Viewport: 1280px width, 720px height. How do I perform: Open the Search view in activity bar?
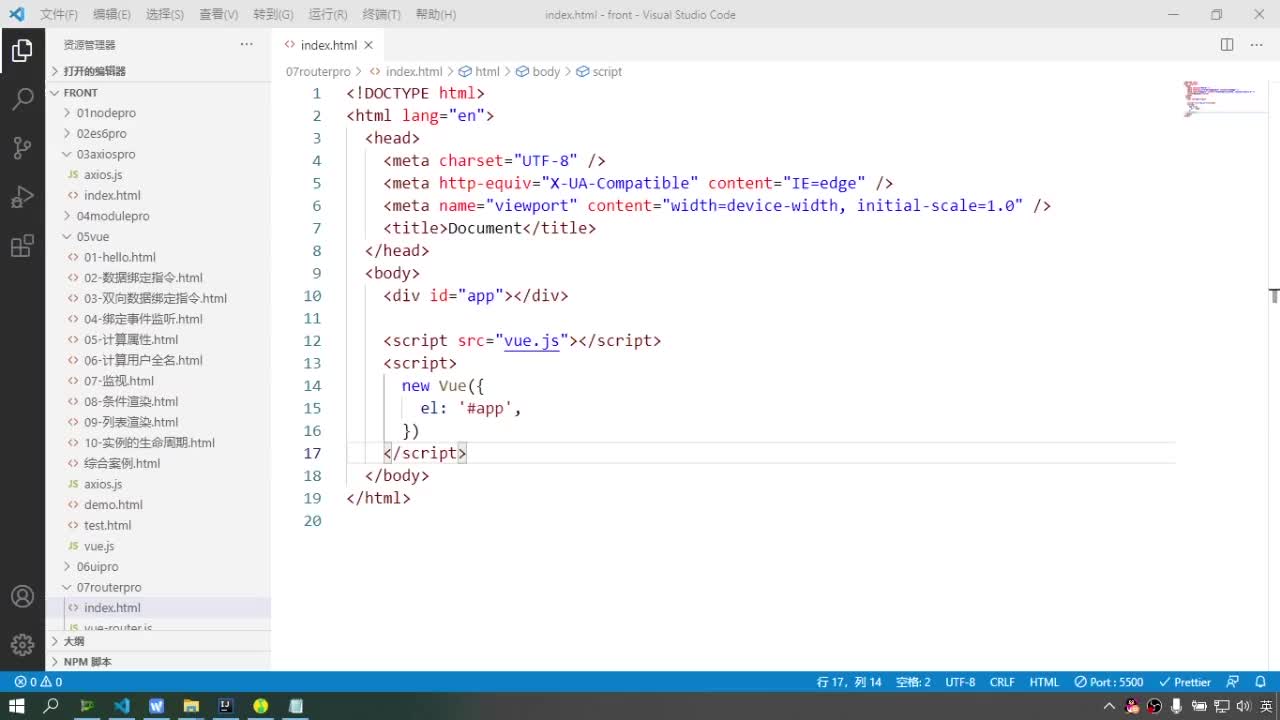[22, 99]
